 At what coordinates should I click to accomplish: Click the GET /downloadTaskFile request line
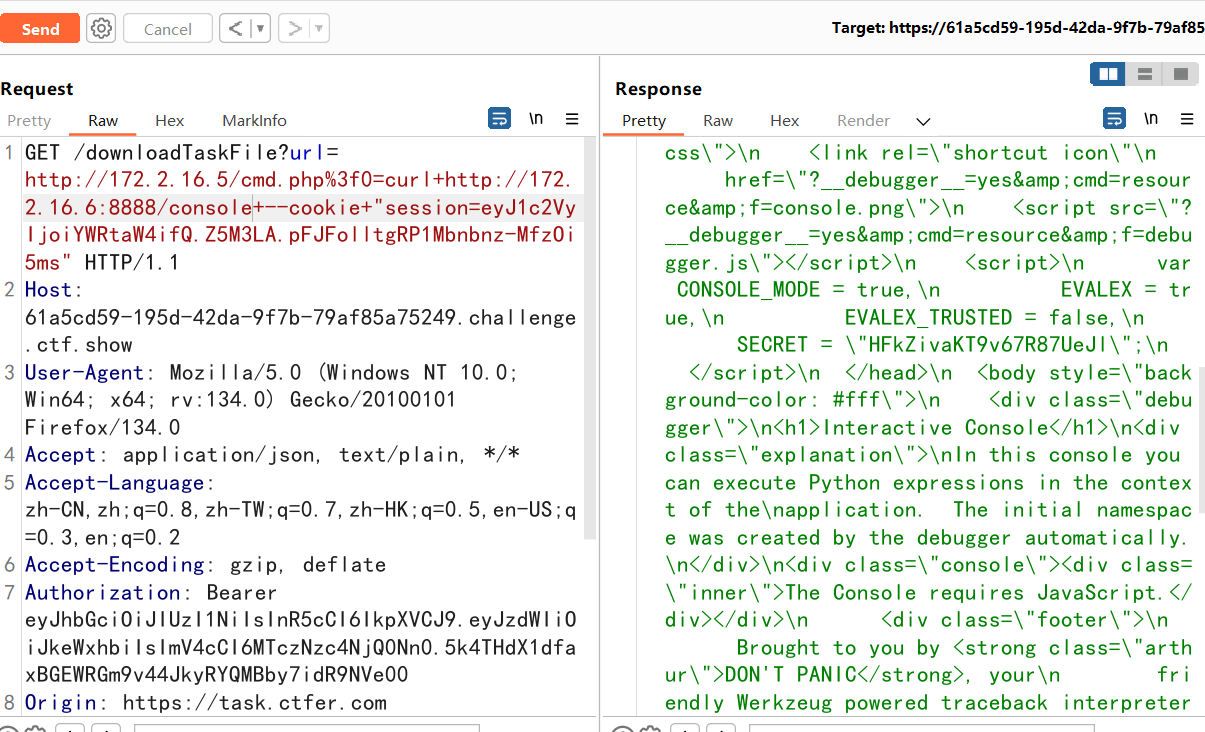tap(182, 153)
